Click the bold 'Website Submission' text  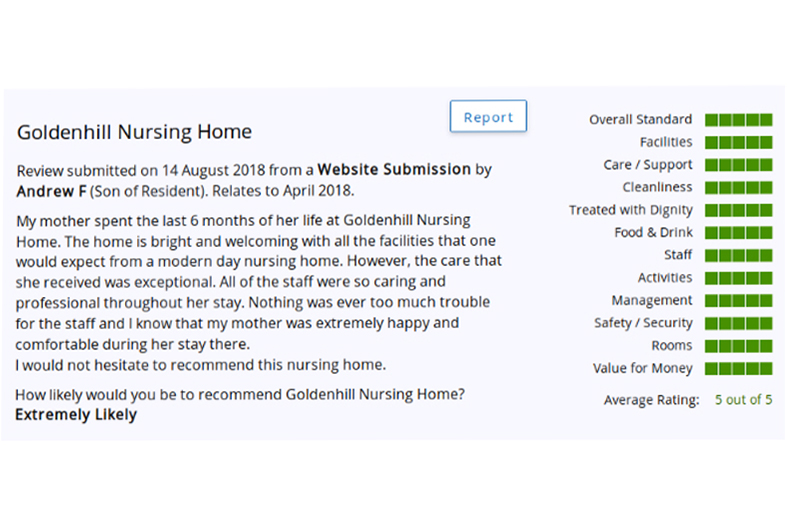coord(393,169)
